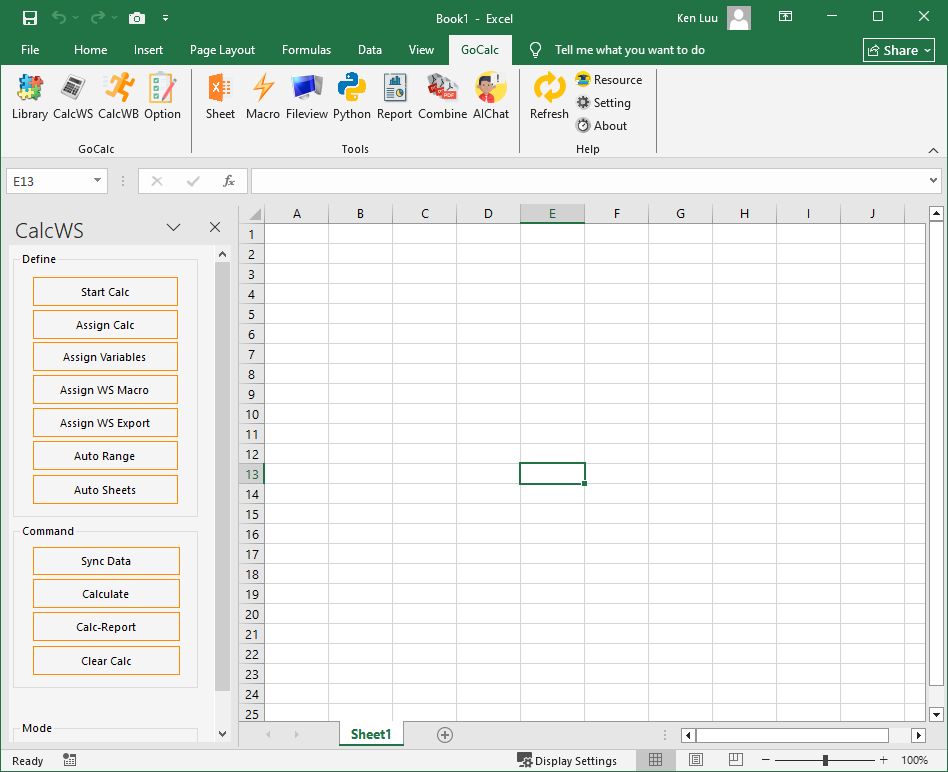Open the Resource help item
The image size is (948, 772).
609,80
